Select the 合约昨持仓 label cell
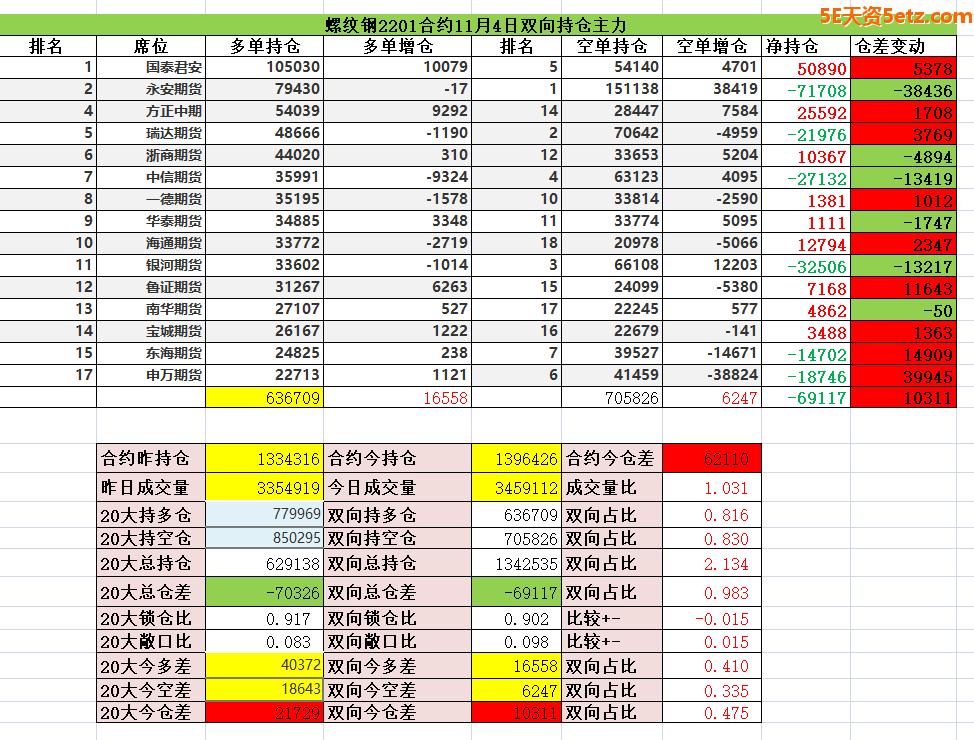Screen dimensions: 974x740 coord(151,459)
